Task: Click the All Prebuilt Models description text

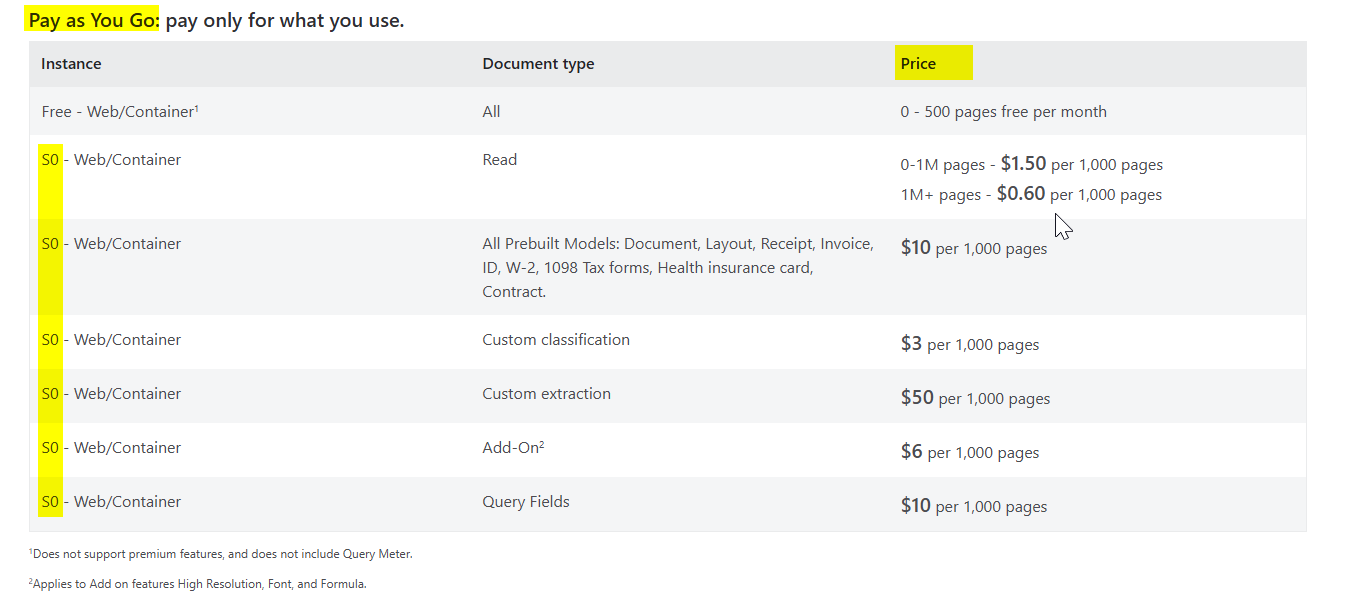Action: (678, 268)
